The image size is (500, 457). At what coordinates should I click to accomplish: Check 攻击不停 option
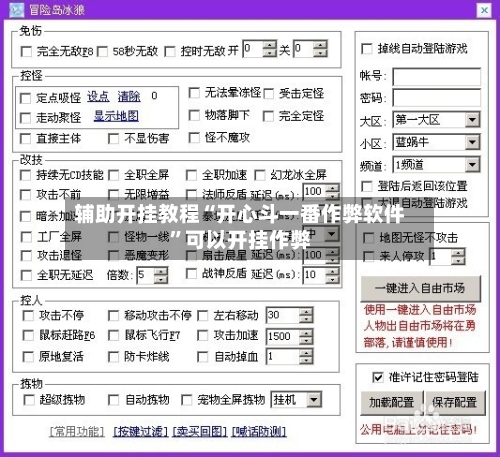(x=28, y=315)
